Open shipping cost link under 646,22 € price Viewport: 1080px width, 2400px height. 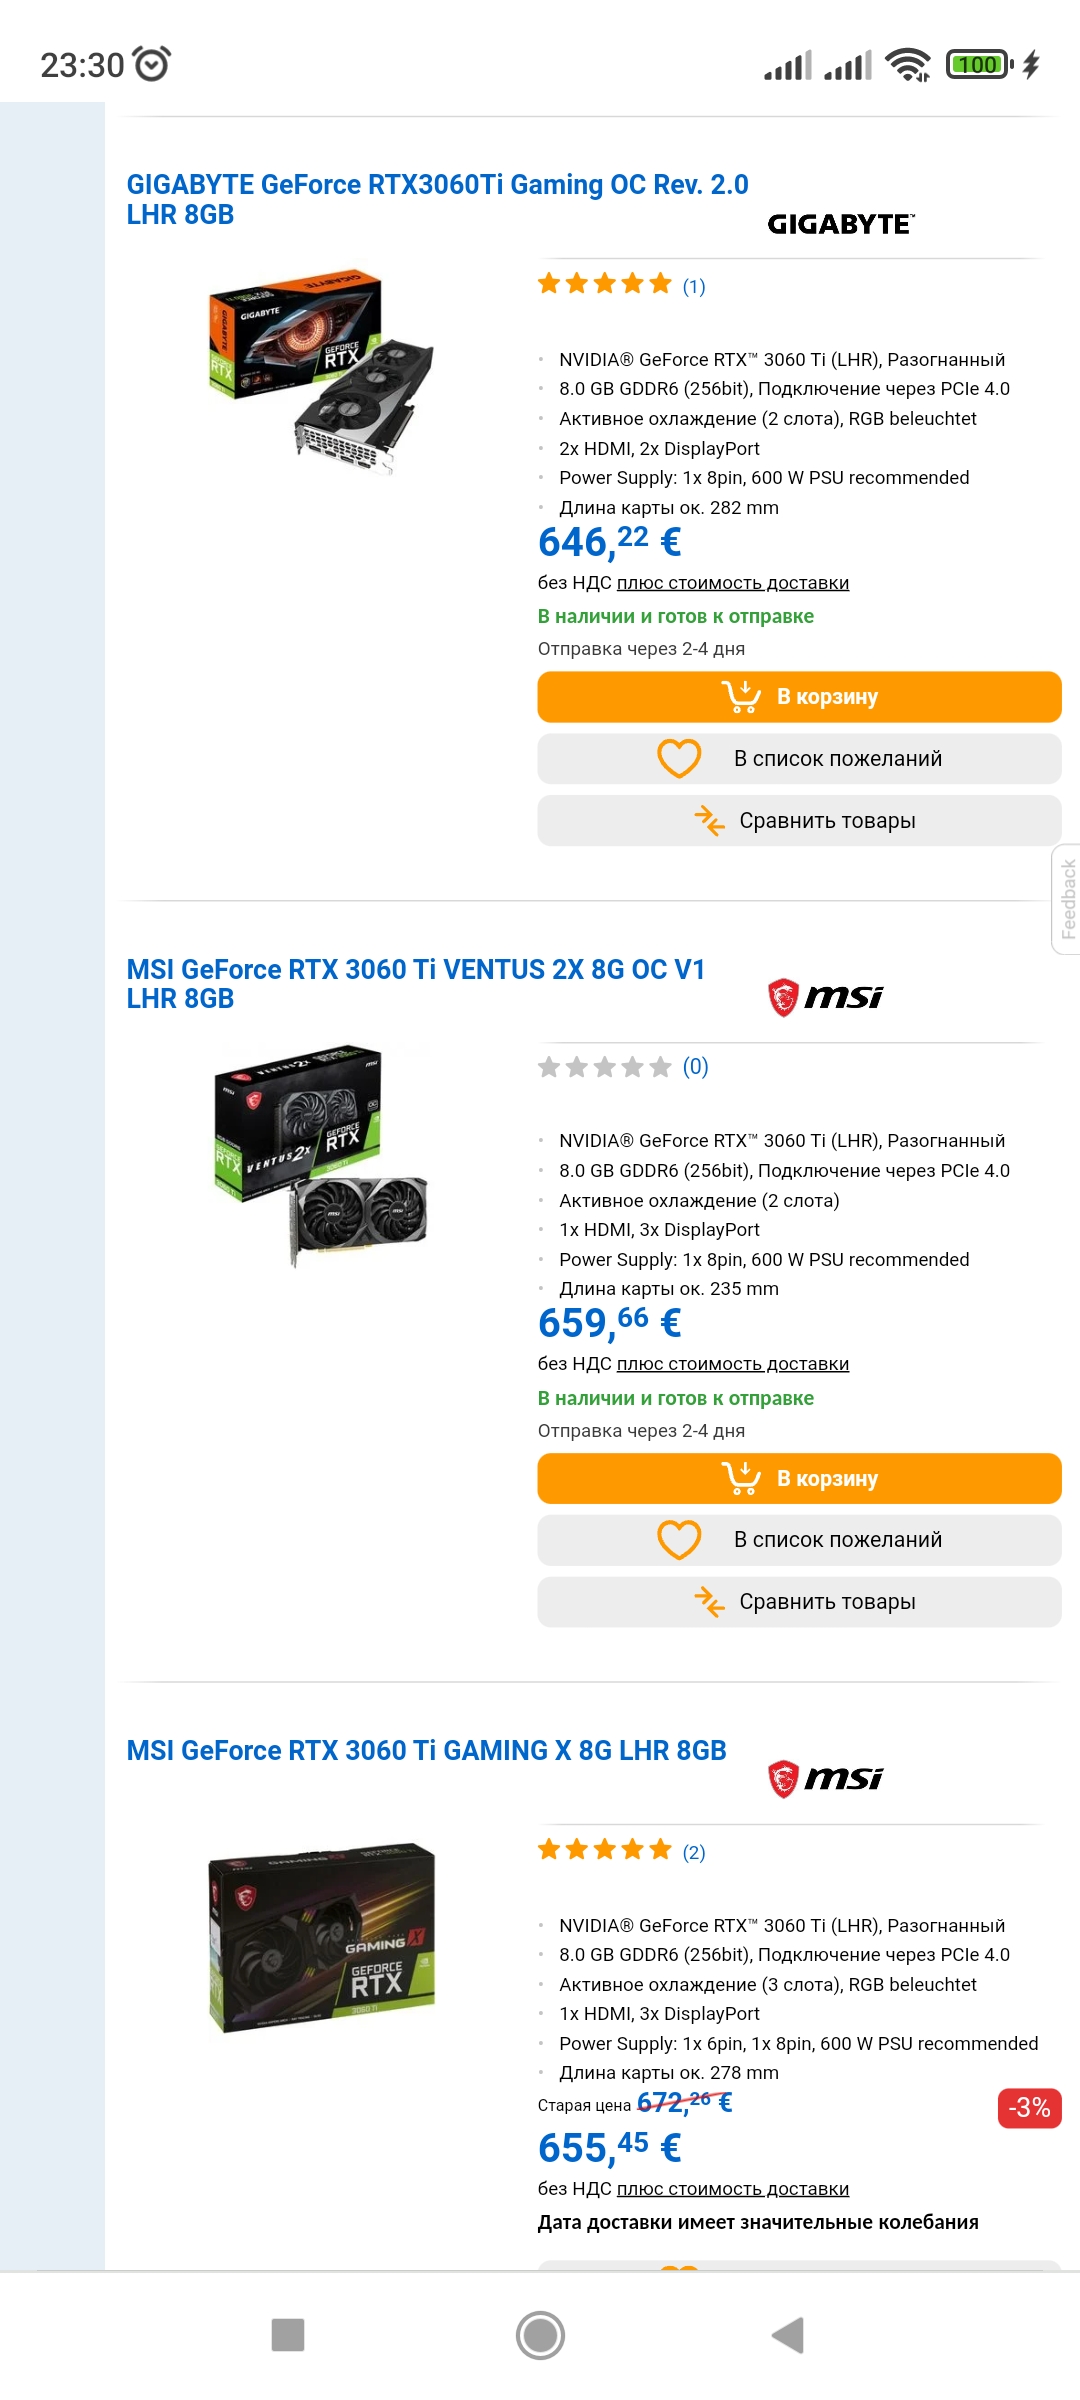click(733, 583)
